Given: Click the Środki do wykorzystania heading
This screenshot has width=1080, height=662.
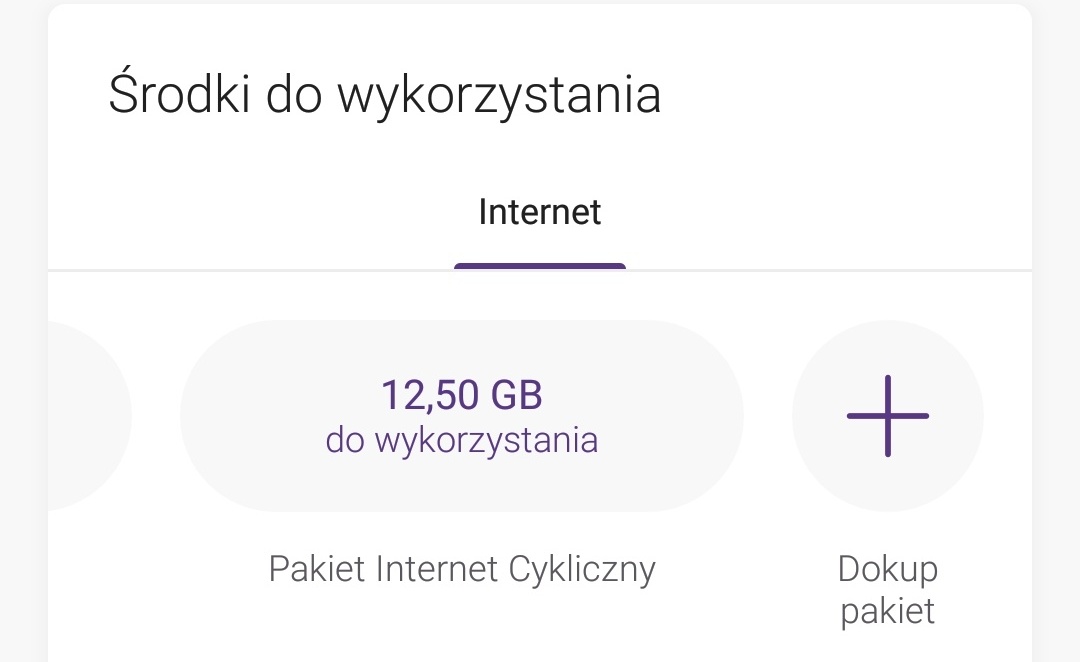Looking at the screenshot, I should (384, 96).
